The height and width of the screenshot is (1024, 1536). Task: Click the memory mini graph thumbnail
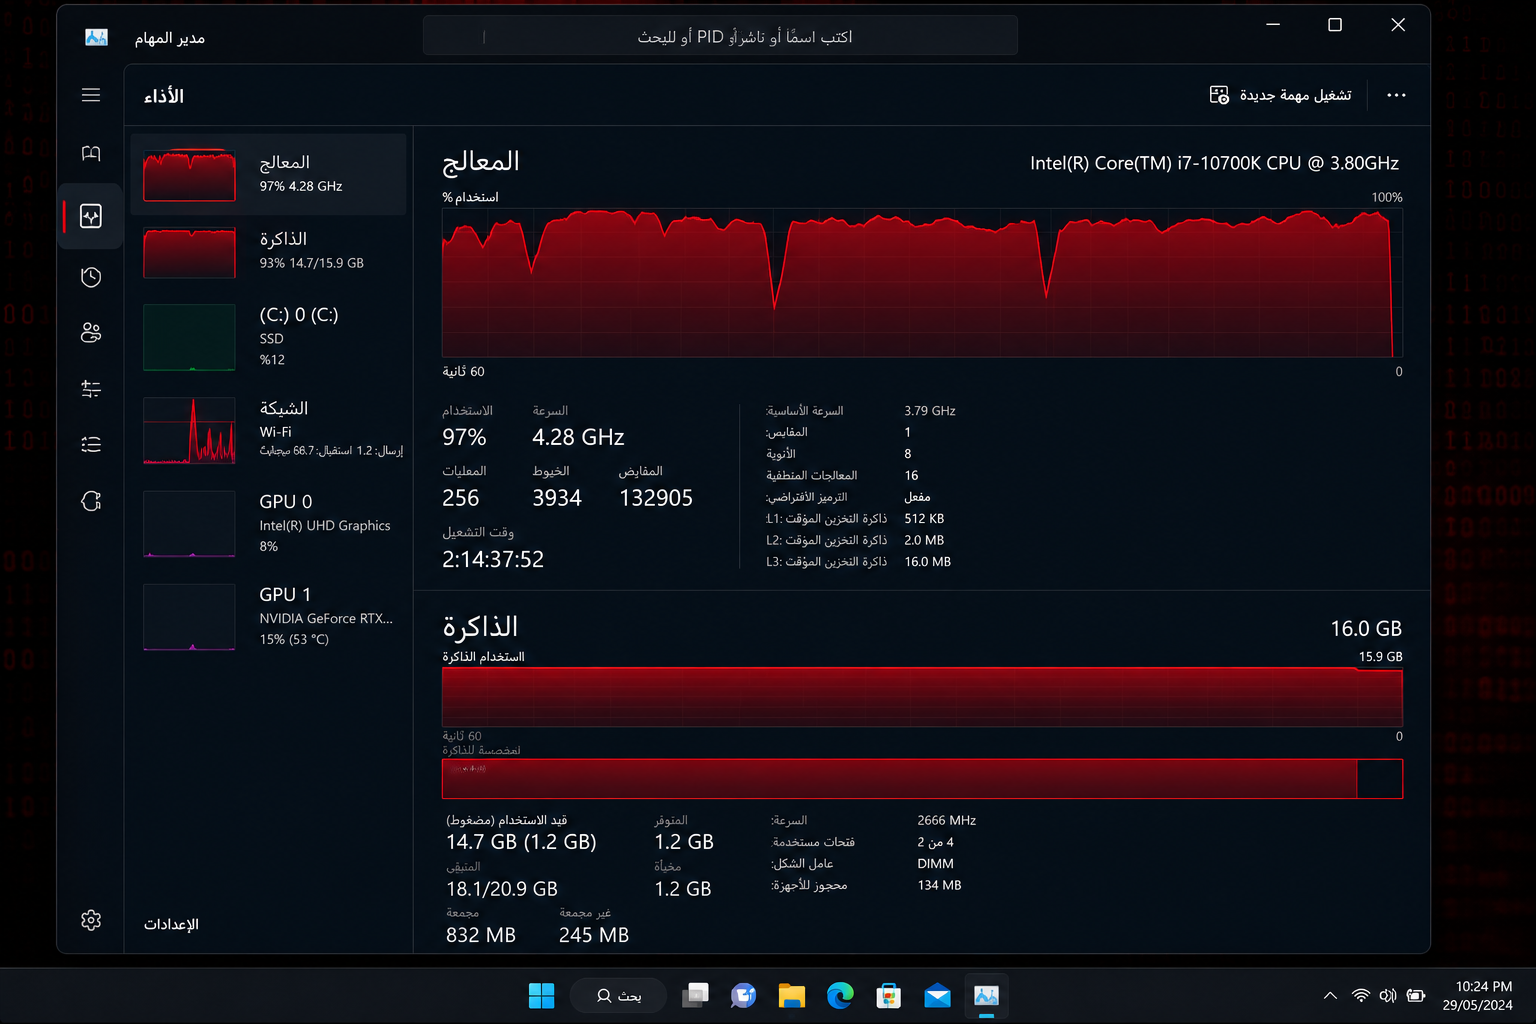click(189, 252)
